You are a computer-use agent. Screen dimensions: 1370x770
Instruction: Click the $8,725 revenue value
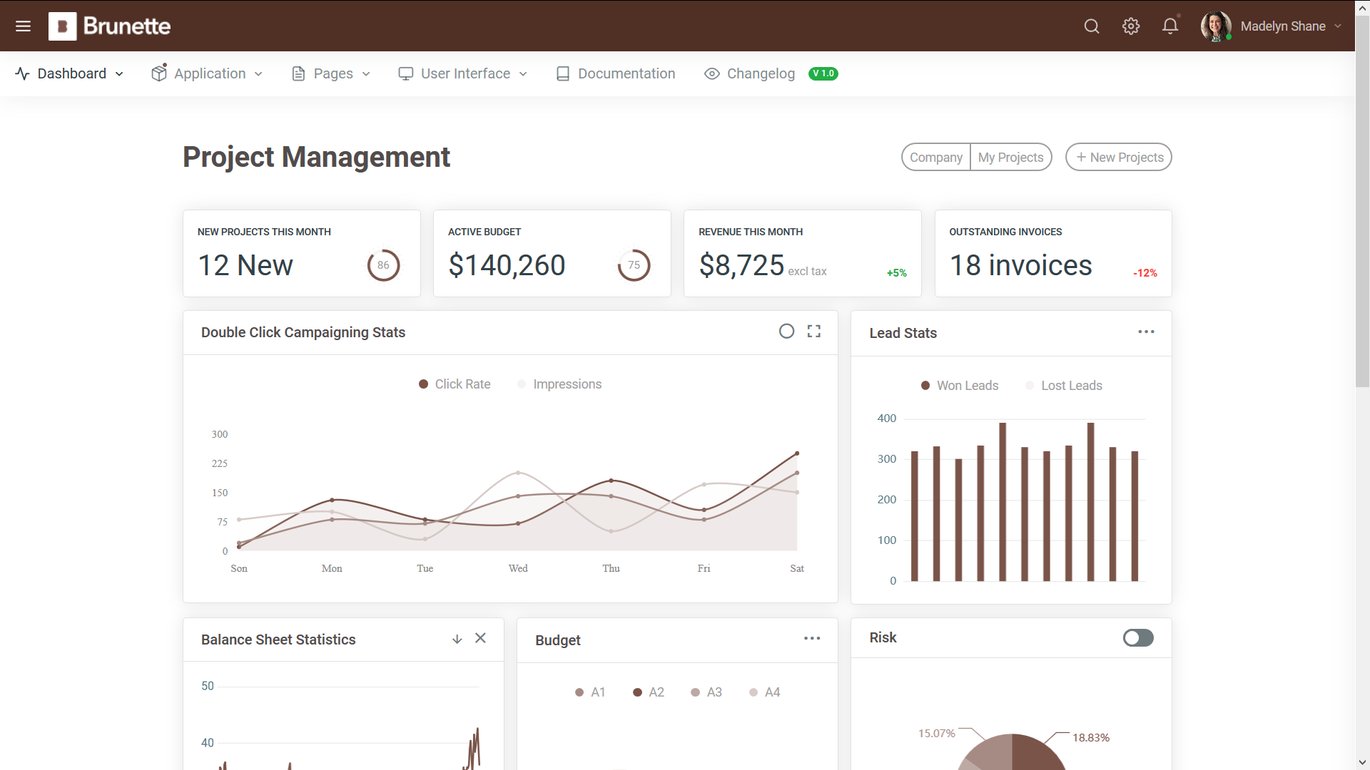pos(741,265)
